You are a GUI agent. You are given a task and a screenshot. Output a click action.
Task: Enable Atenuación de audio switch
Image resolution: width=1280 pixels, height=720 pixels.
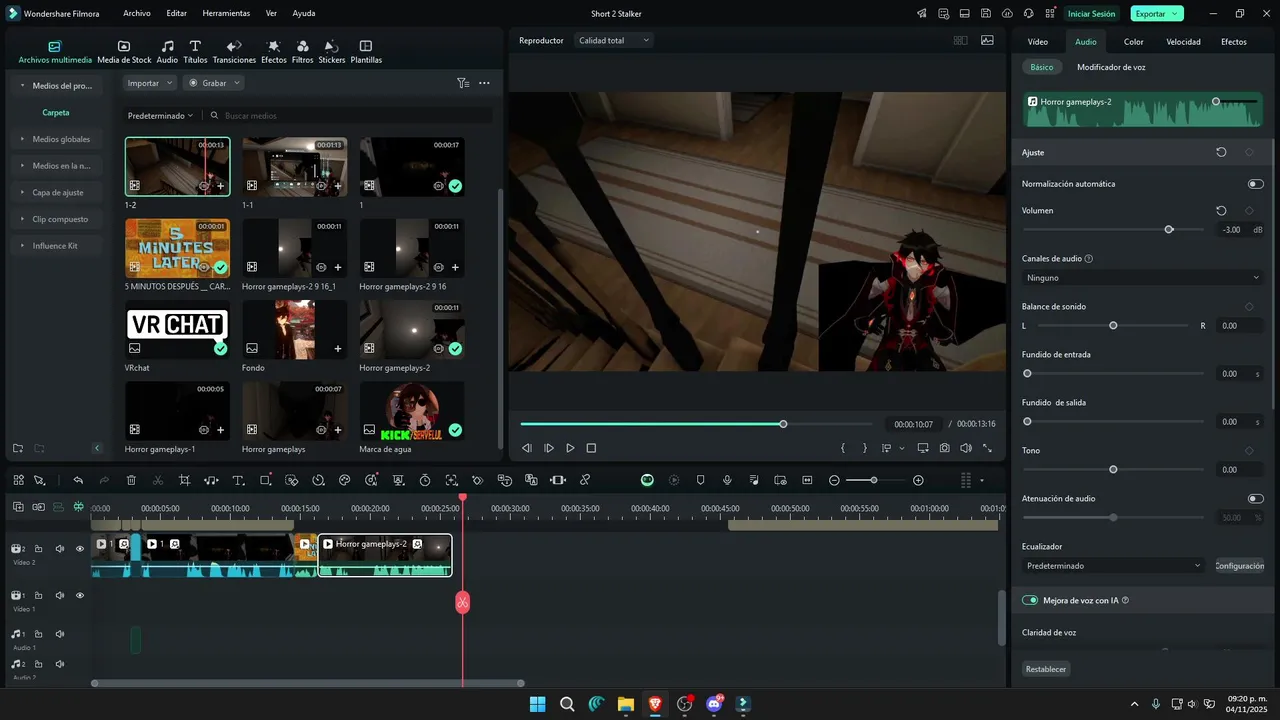[x=1255, y=498]
